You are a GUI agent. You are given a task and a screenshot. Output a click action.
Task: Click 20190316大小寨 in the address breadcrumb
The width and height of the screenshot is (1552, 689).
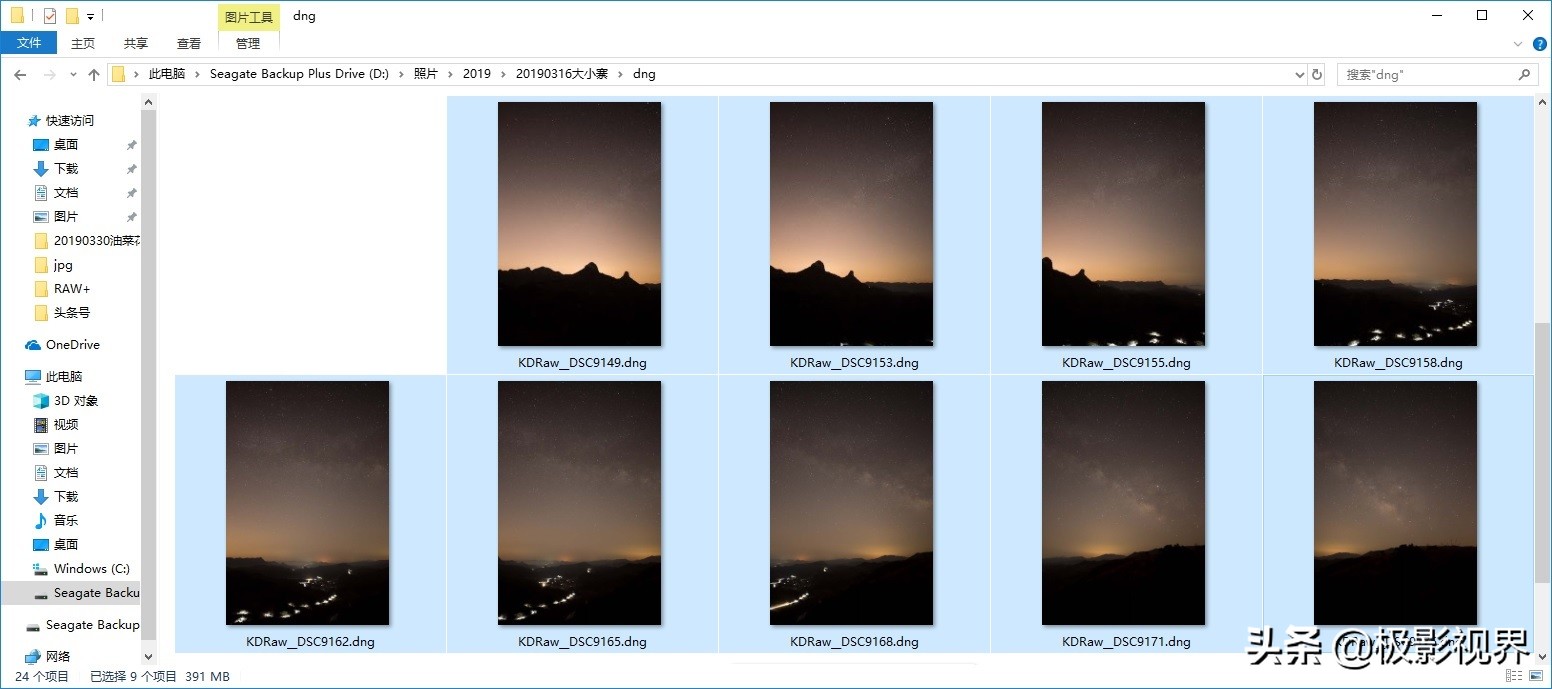click(x=562, y=74)
